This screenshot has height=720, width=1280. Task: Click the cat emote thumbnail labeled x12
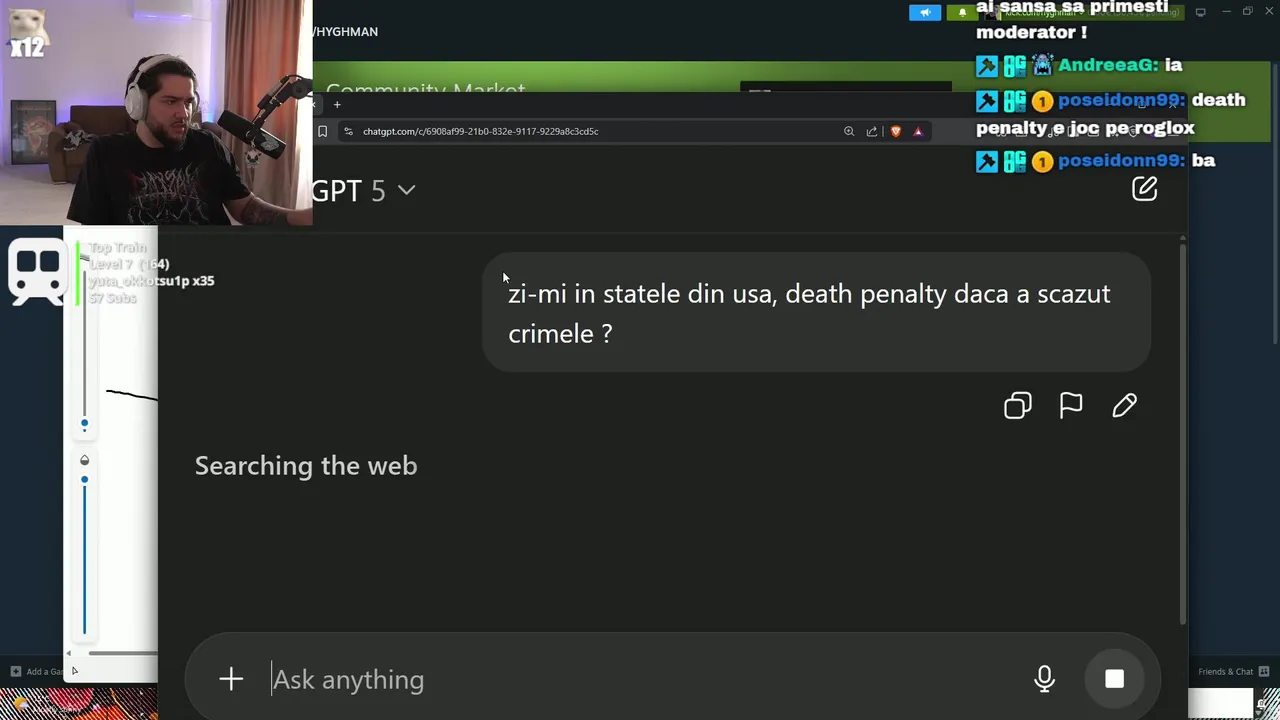pyautogui.click(x=27, y=31)
